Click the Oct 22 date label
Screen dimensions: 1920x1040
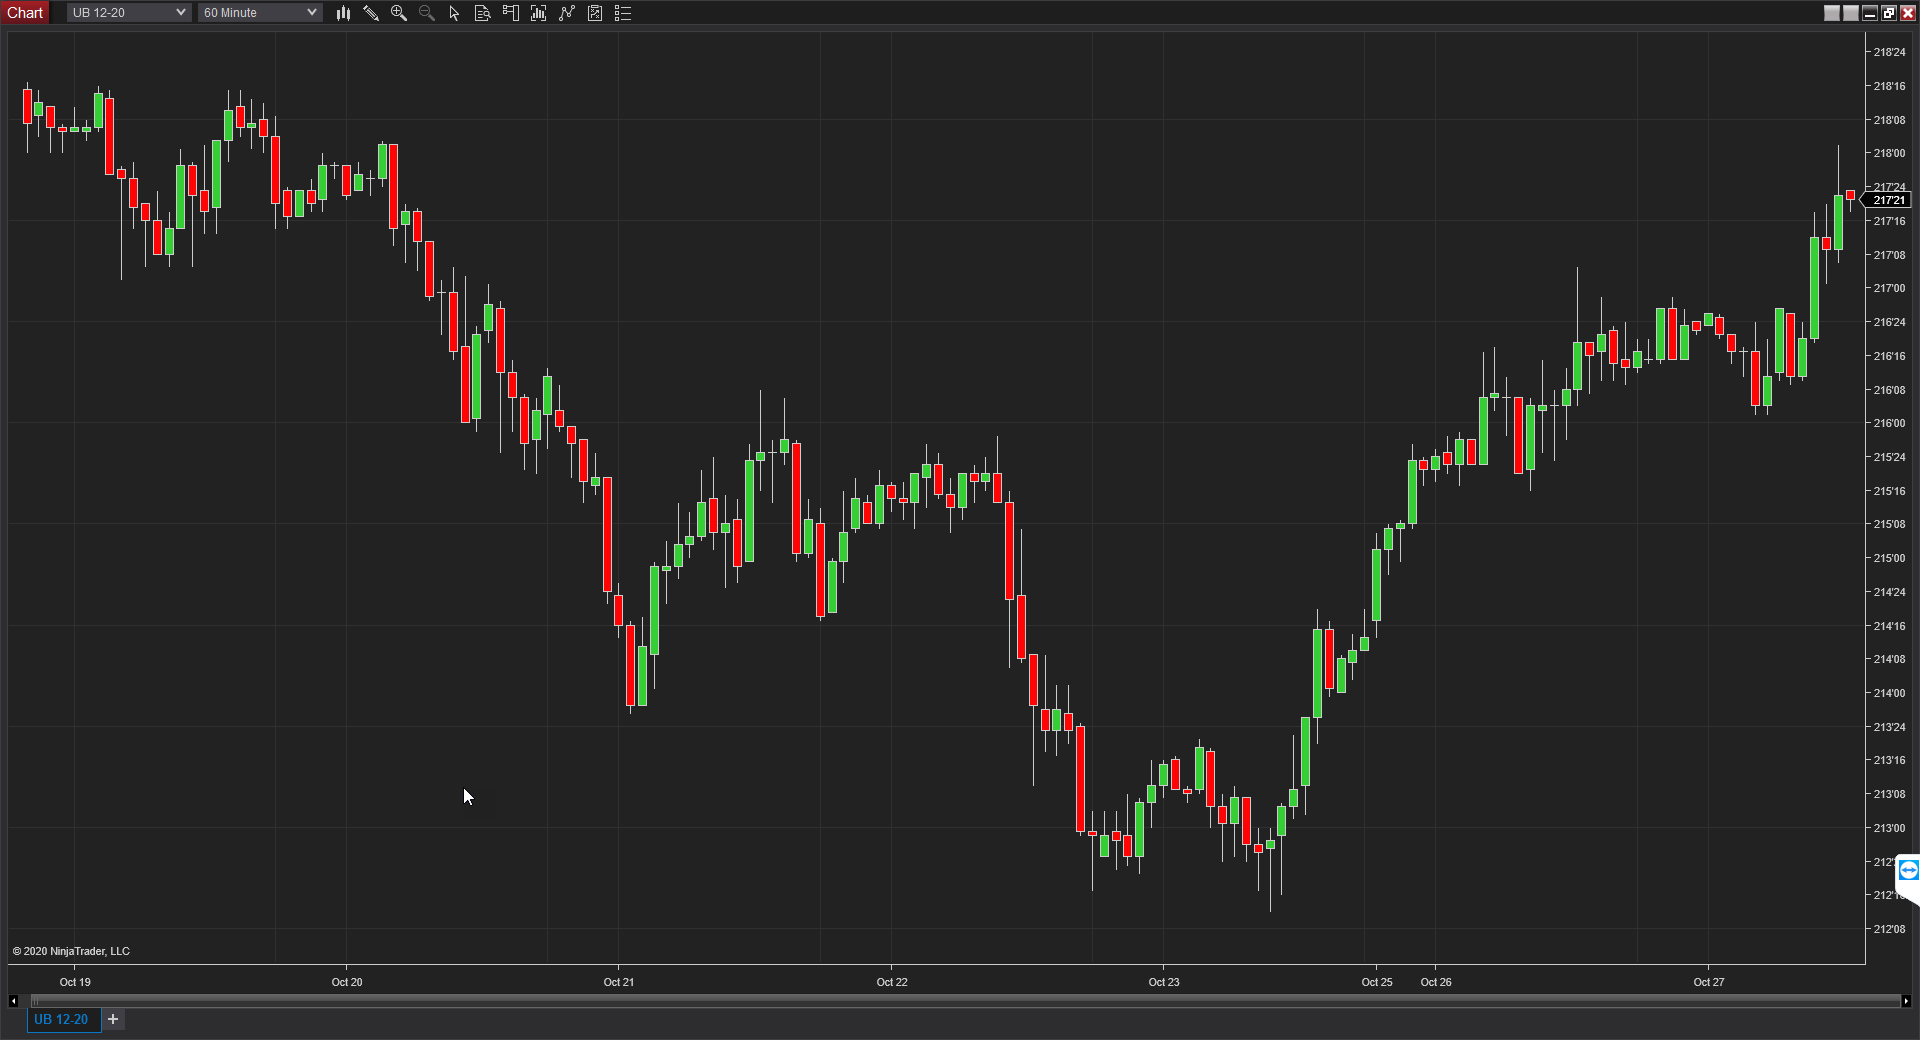click(892, 982)
